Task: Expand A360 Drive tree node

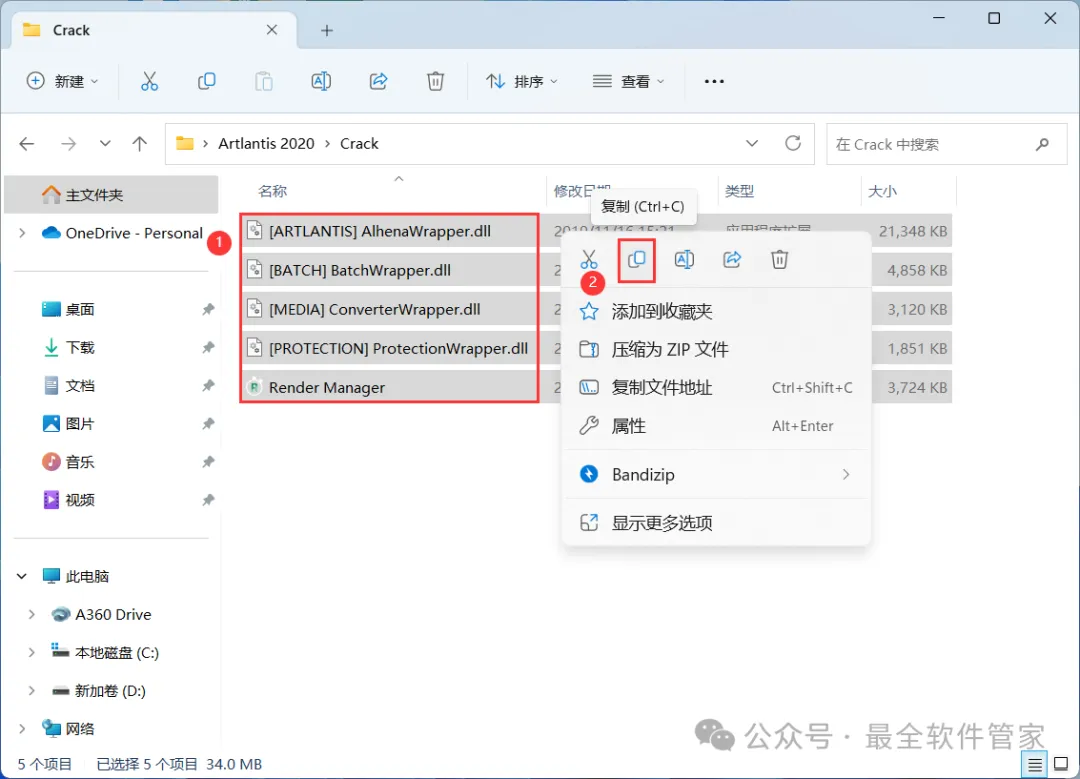Action: [32, 614]
